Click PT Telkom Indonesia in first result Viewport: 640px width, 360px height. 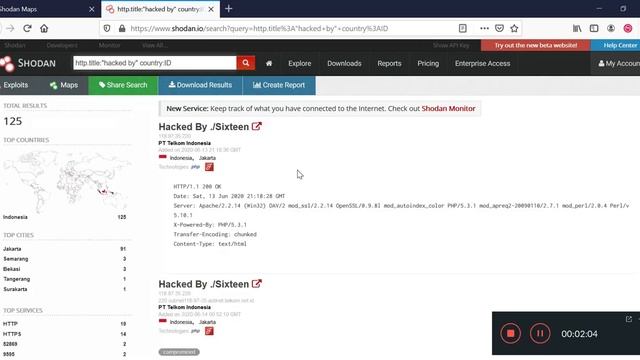(x=184, y=143)
